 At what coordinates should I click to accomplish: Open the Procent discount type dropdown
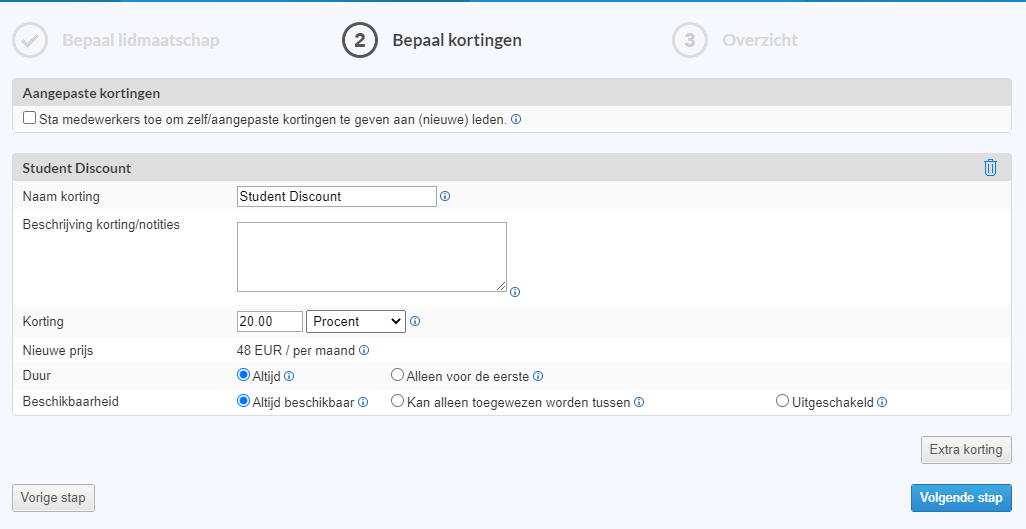coord(356,321)
